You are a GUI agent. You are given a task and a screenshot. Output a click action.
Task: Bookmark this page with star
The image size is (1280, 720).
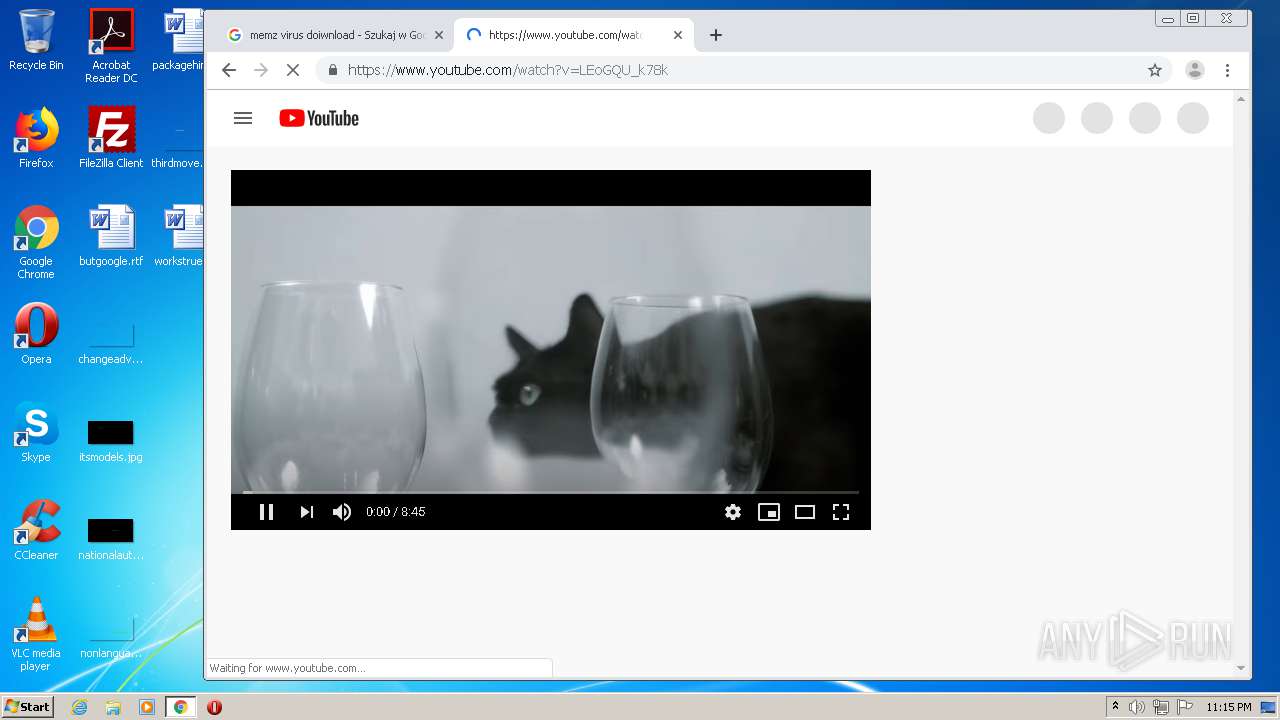[1155, 70]
